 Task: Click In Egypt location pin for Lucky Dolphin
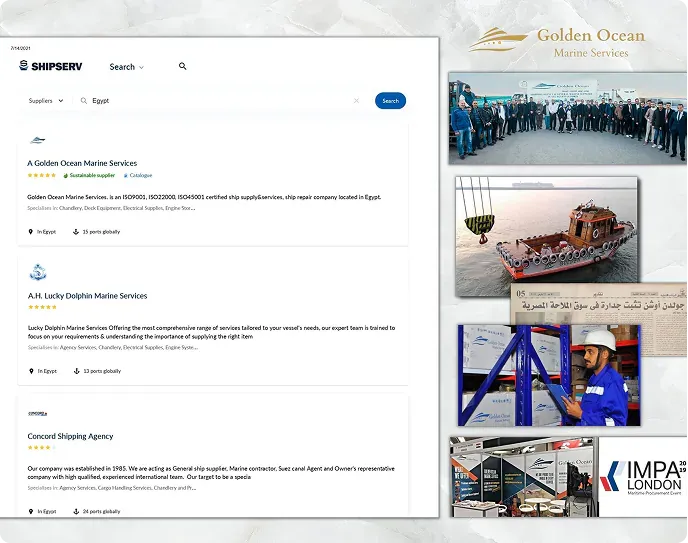click(31, 371)
